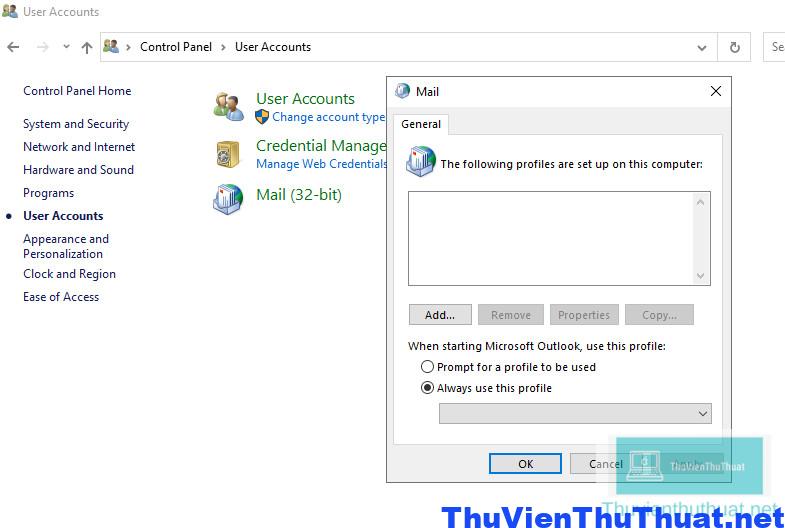Viewport: 785px width, 528px height.
Task: Open the recent locations chevron
Action: (66, 47)
